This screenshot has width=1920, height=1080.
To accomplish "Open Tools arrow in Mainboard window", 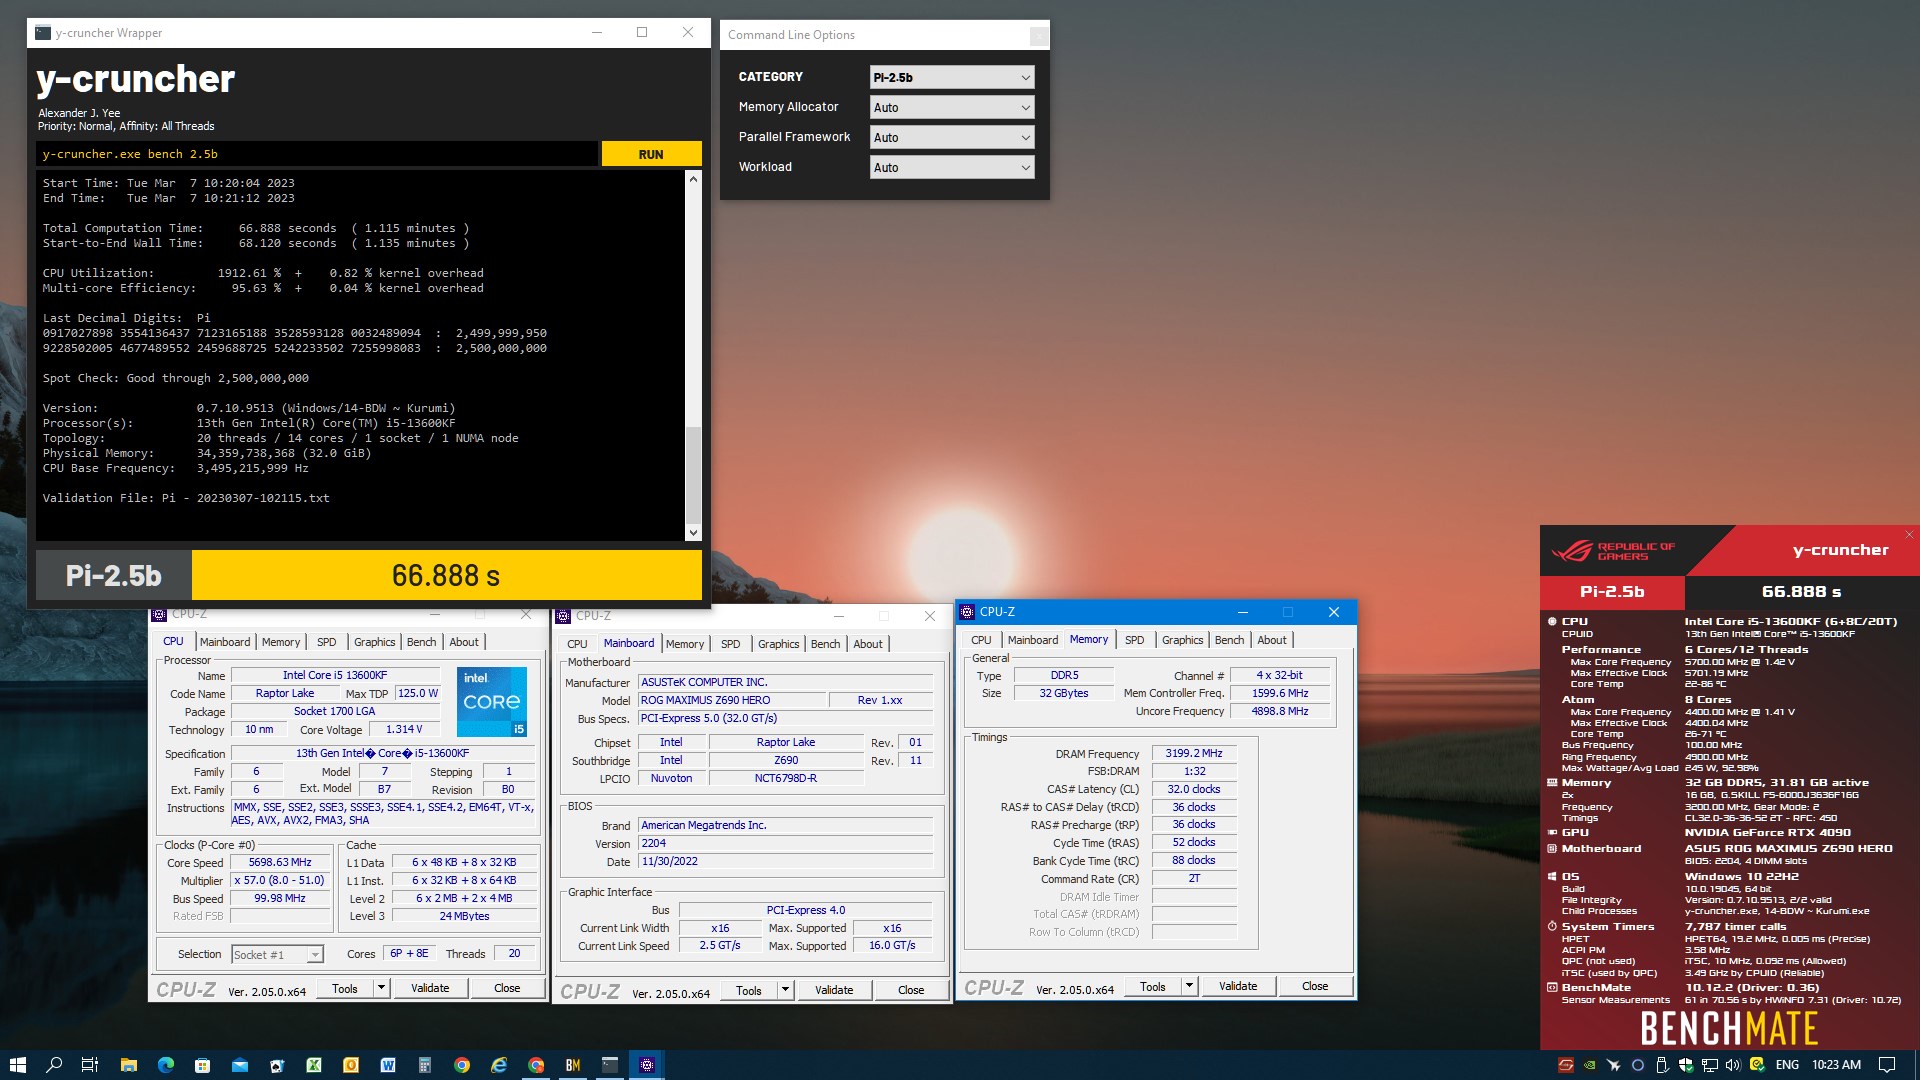I will (785, 990).
